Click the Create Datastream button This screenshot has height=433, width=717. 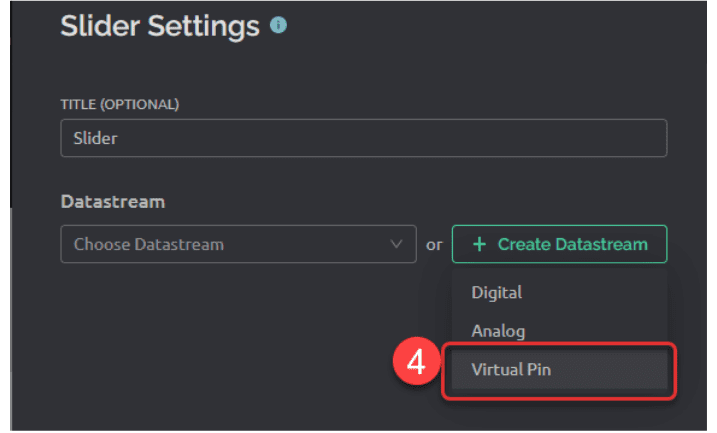click(559, 244)
